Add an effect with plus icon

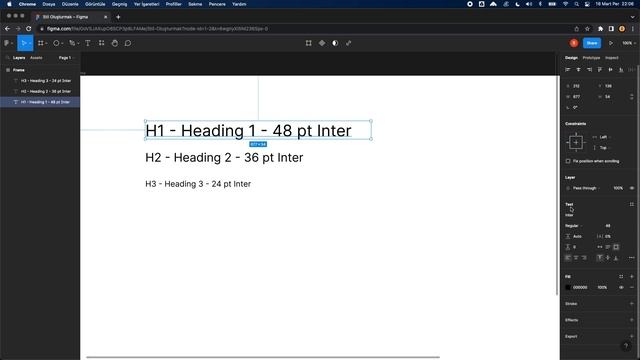coord(631,320)
